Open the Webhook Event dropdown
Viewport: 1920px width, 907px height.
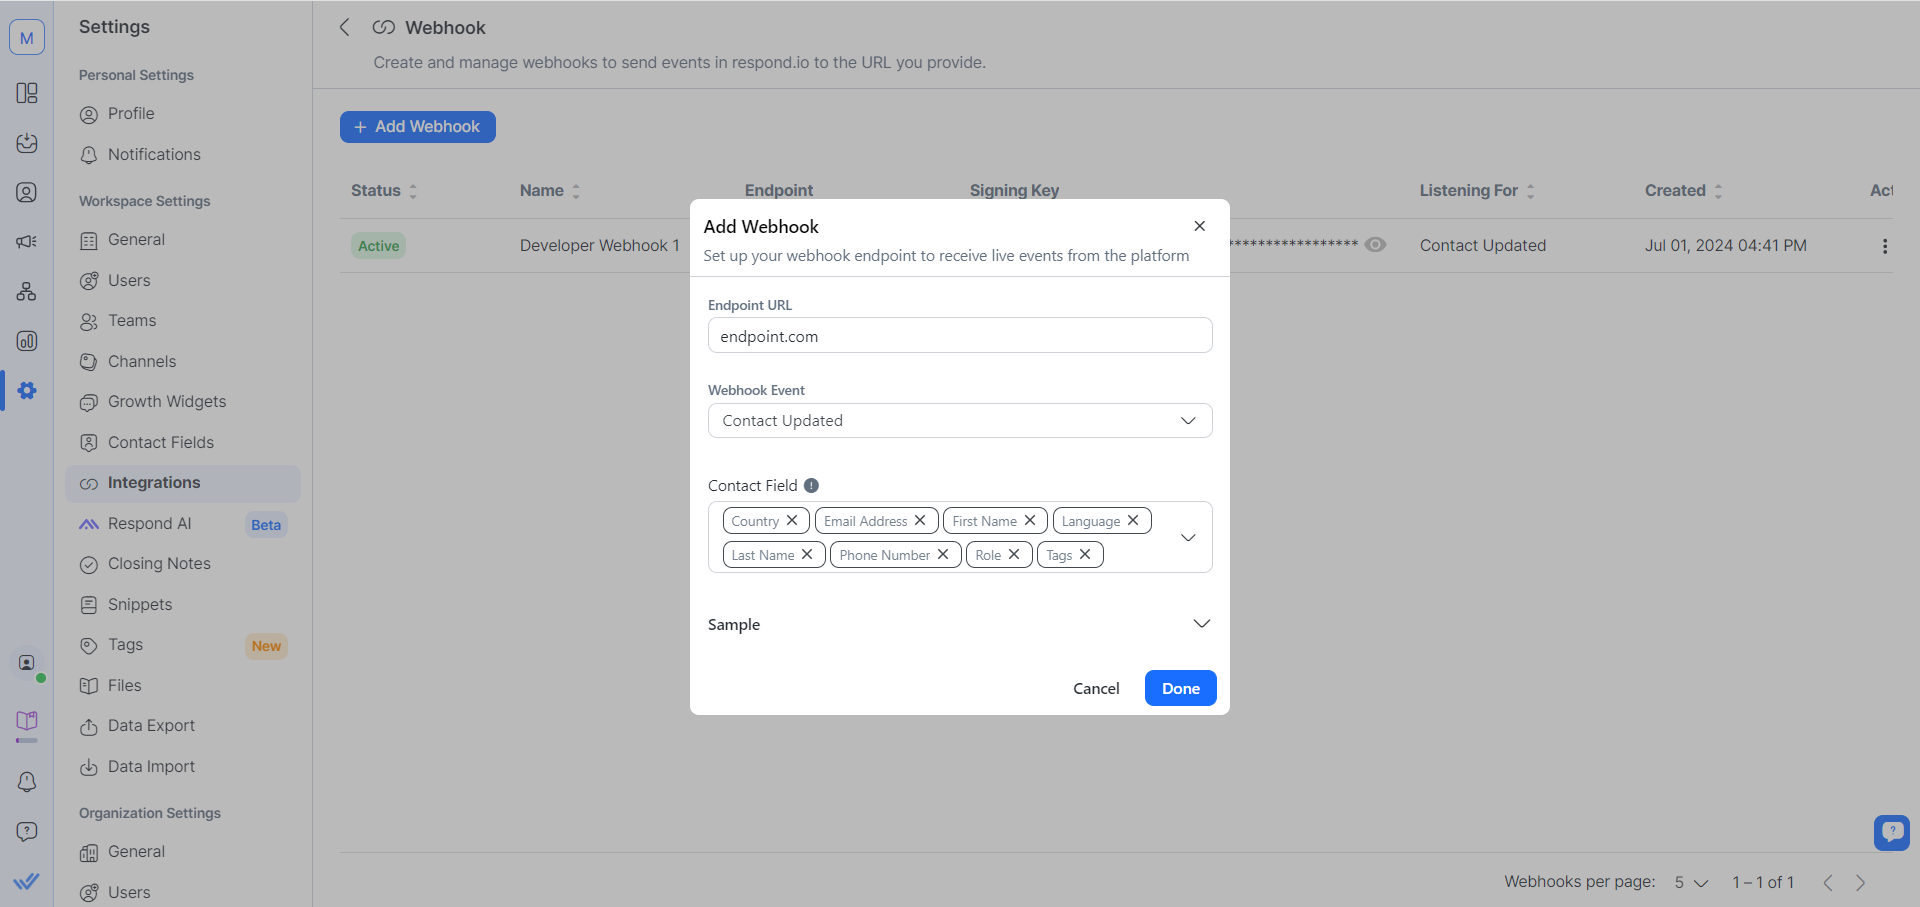click(959, 420)
